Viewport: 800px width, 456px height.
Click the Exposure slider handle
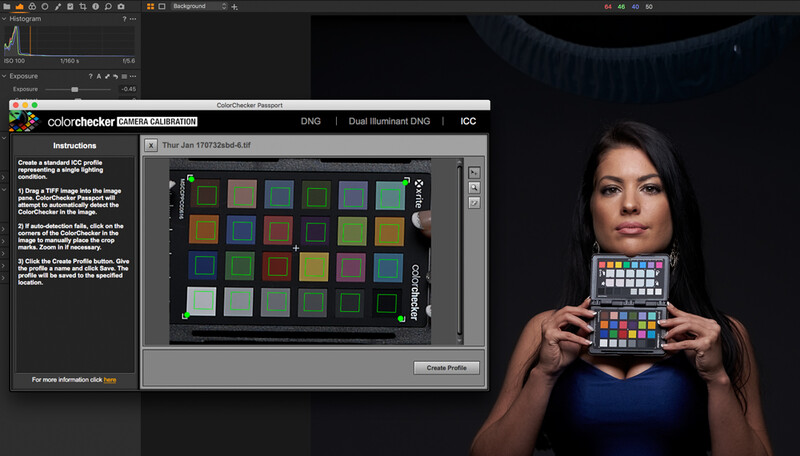point(74,89)
